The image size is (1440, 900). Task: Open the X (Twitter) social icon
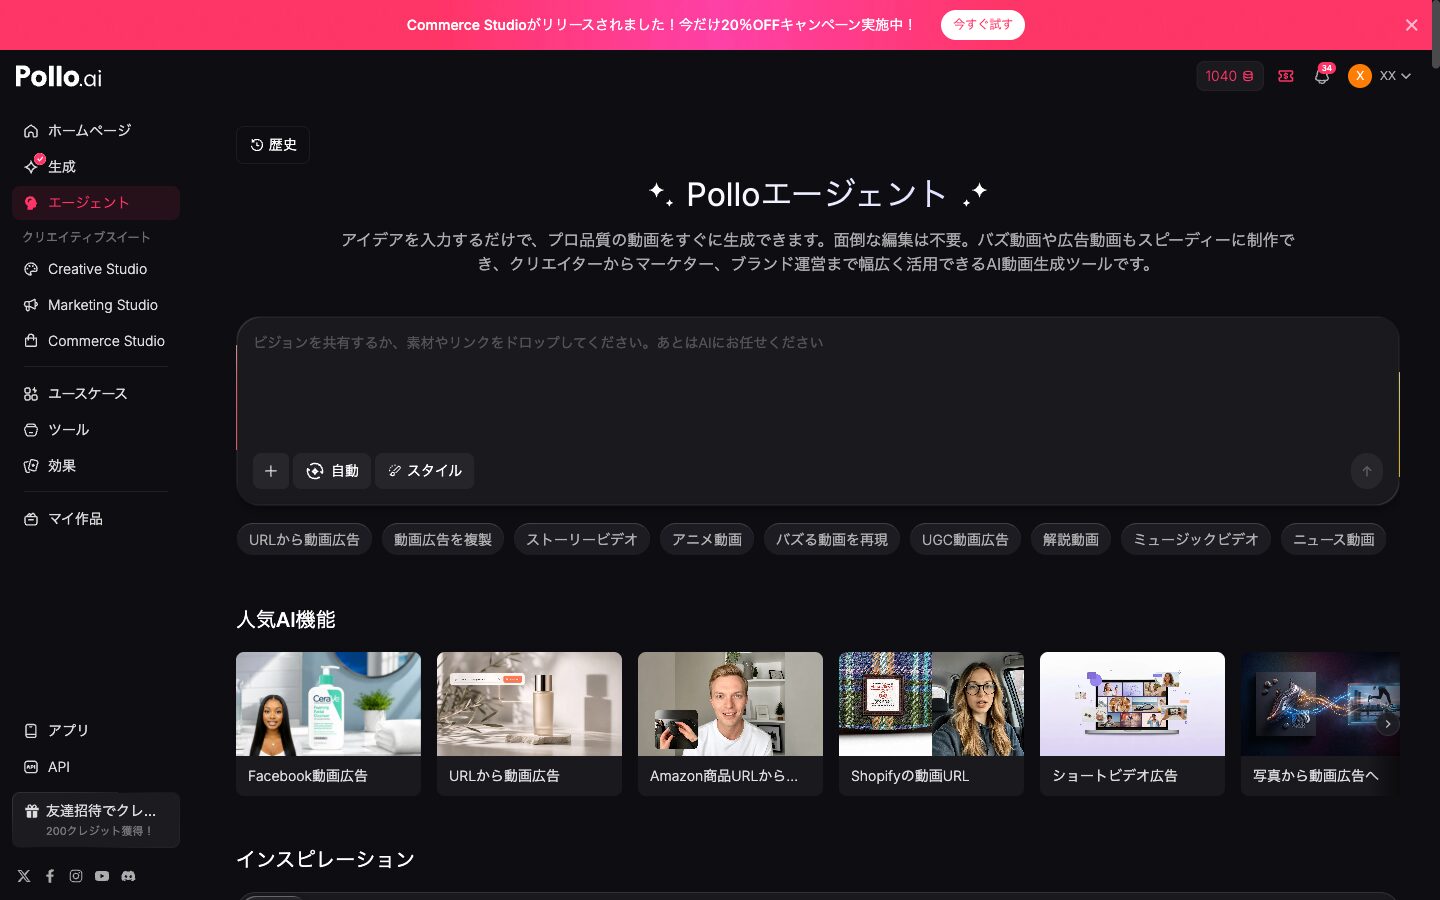pos(24,876)
